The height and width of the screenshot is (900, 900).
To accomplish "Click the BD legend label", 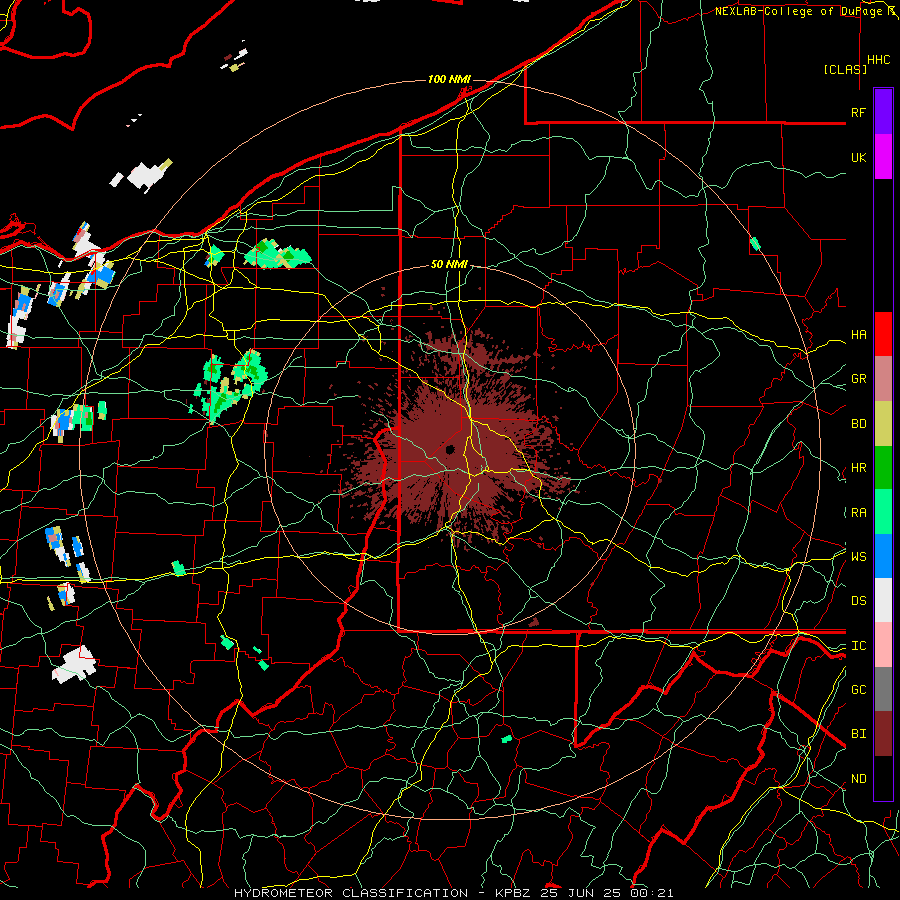I will [858, 424].
